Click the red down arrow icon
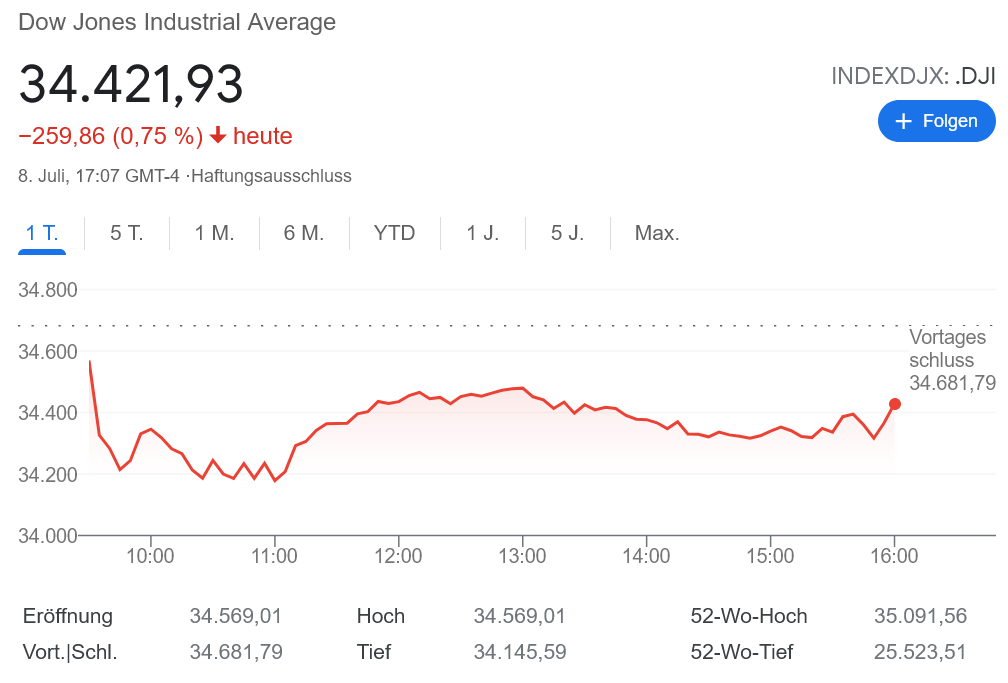1008x683 pixels. pyautogui.click(x=218, y=136)
